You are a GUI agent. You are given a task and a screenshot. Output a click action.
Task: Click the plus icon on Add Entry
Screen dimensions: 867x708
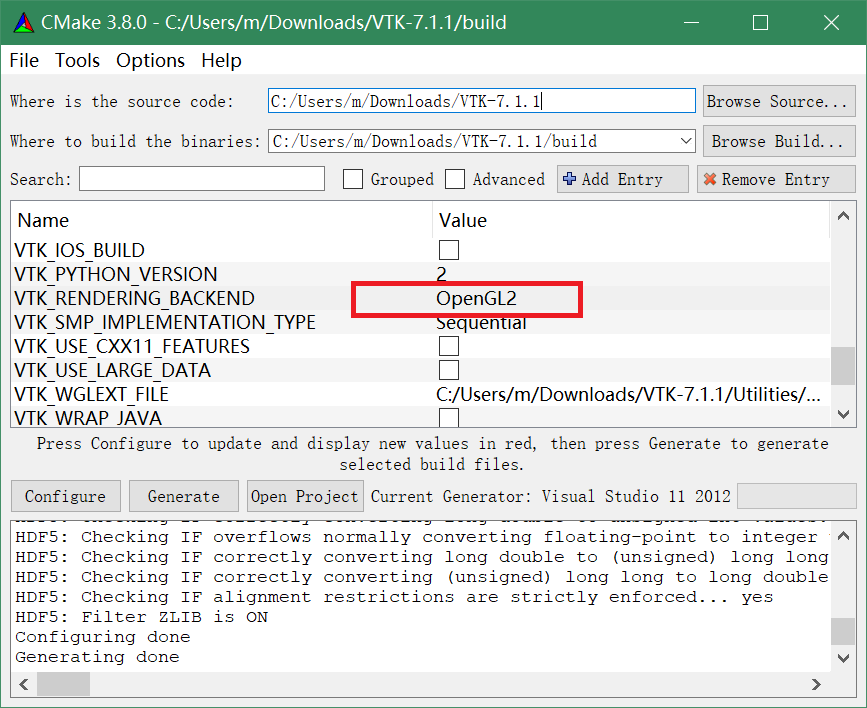point(570,179)
